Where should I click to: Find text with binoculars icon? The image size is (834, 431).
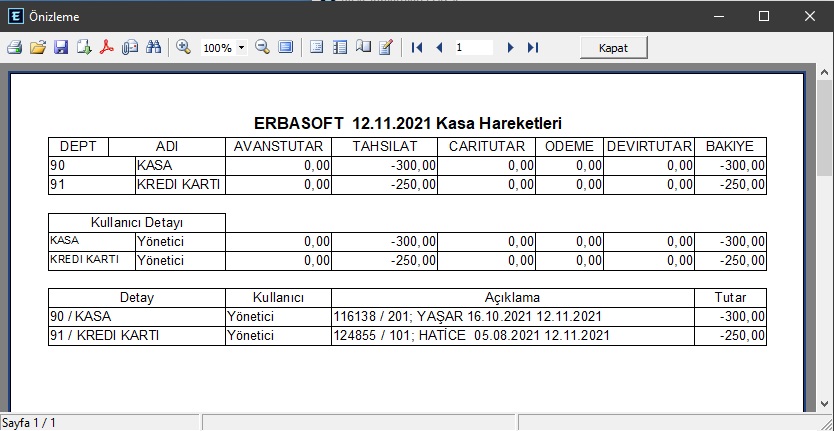click(x=154, y=47)
